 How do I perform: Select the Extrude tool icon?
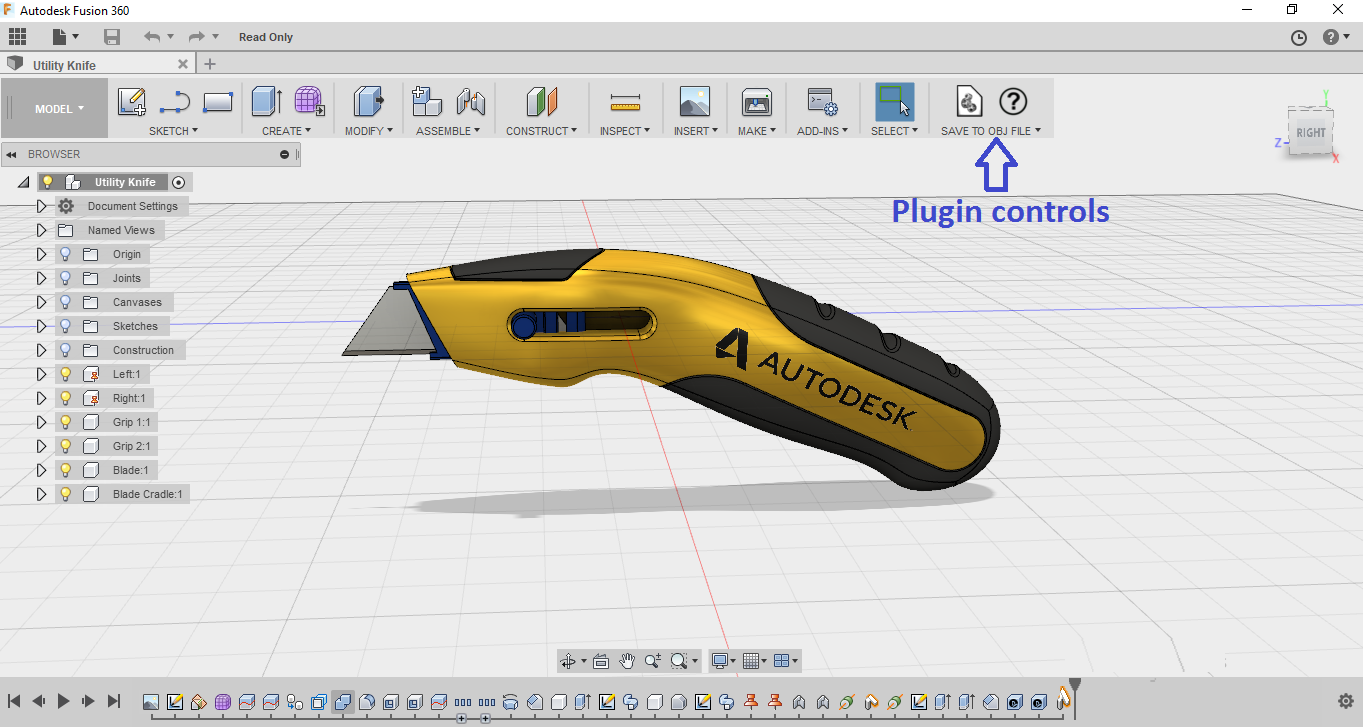click(267, 101)
